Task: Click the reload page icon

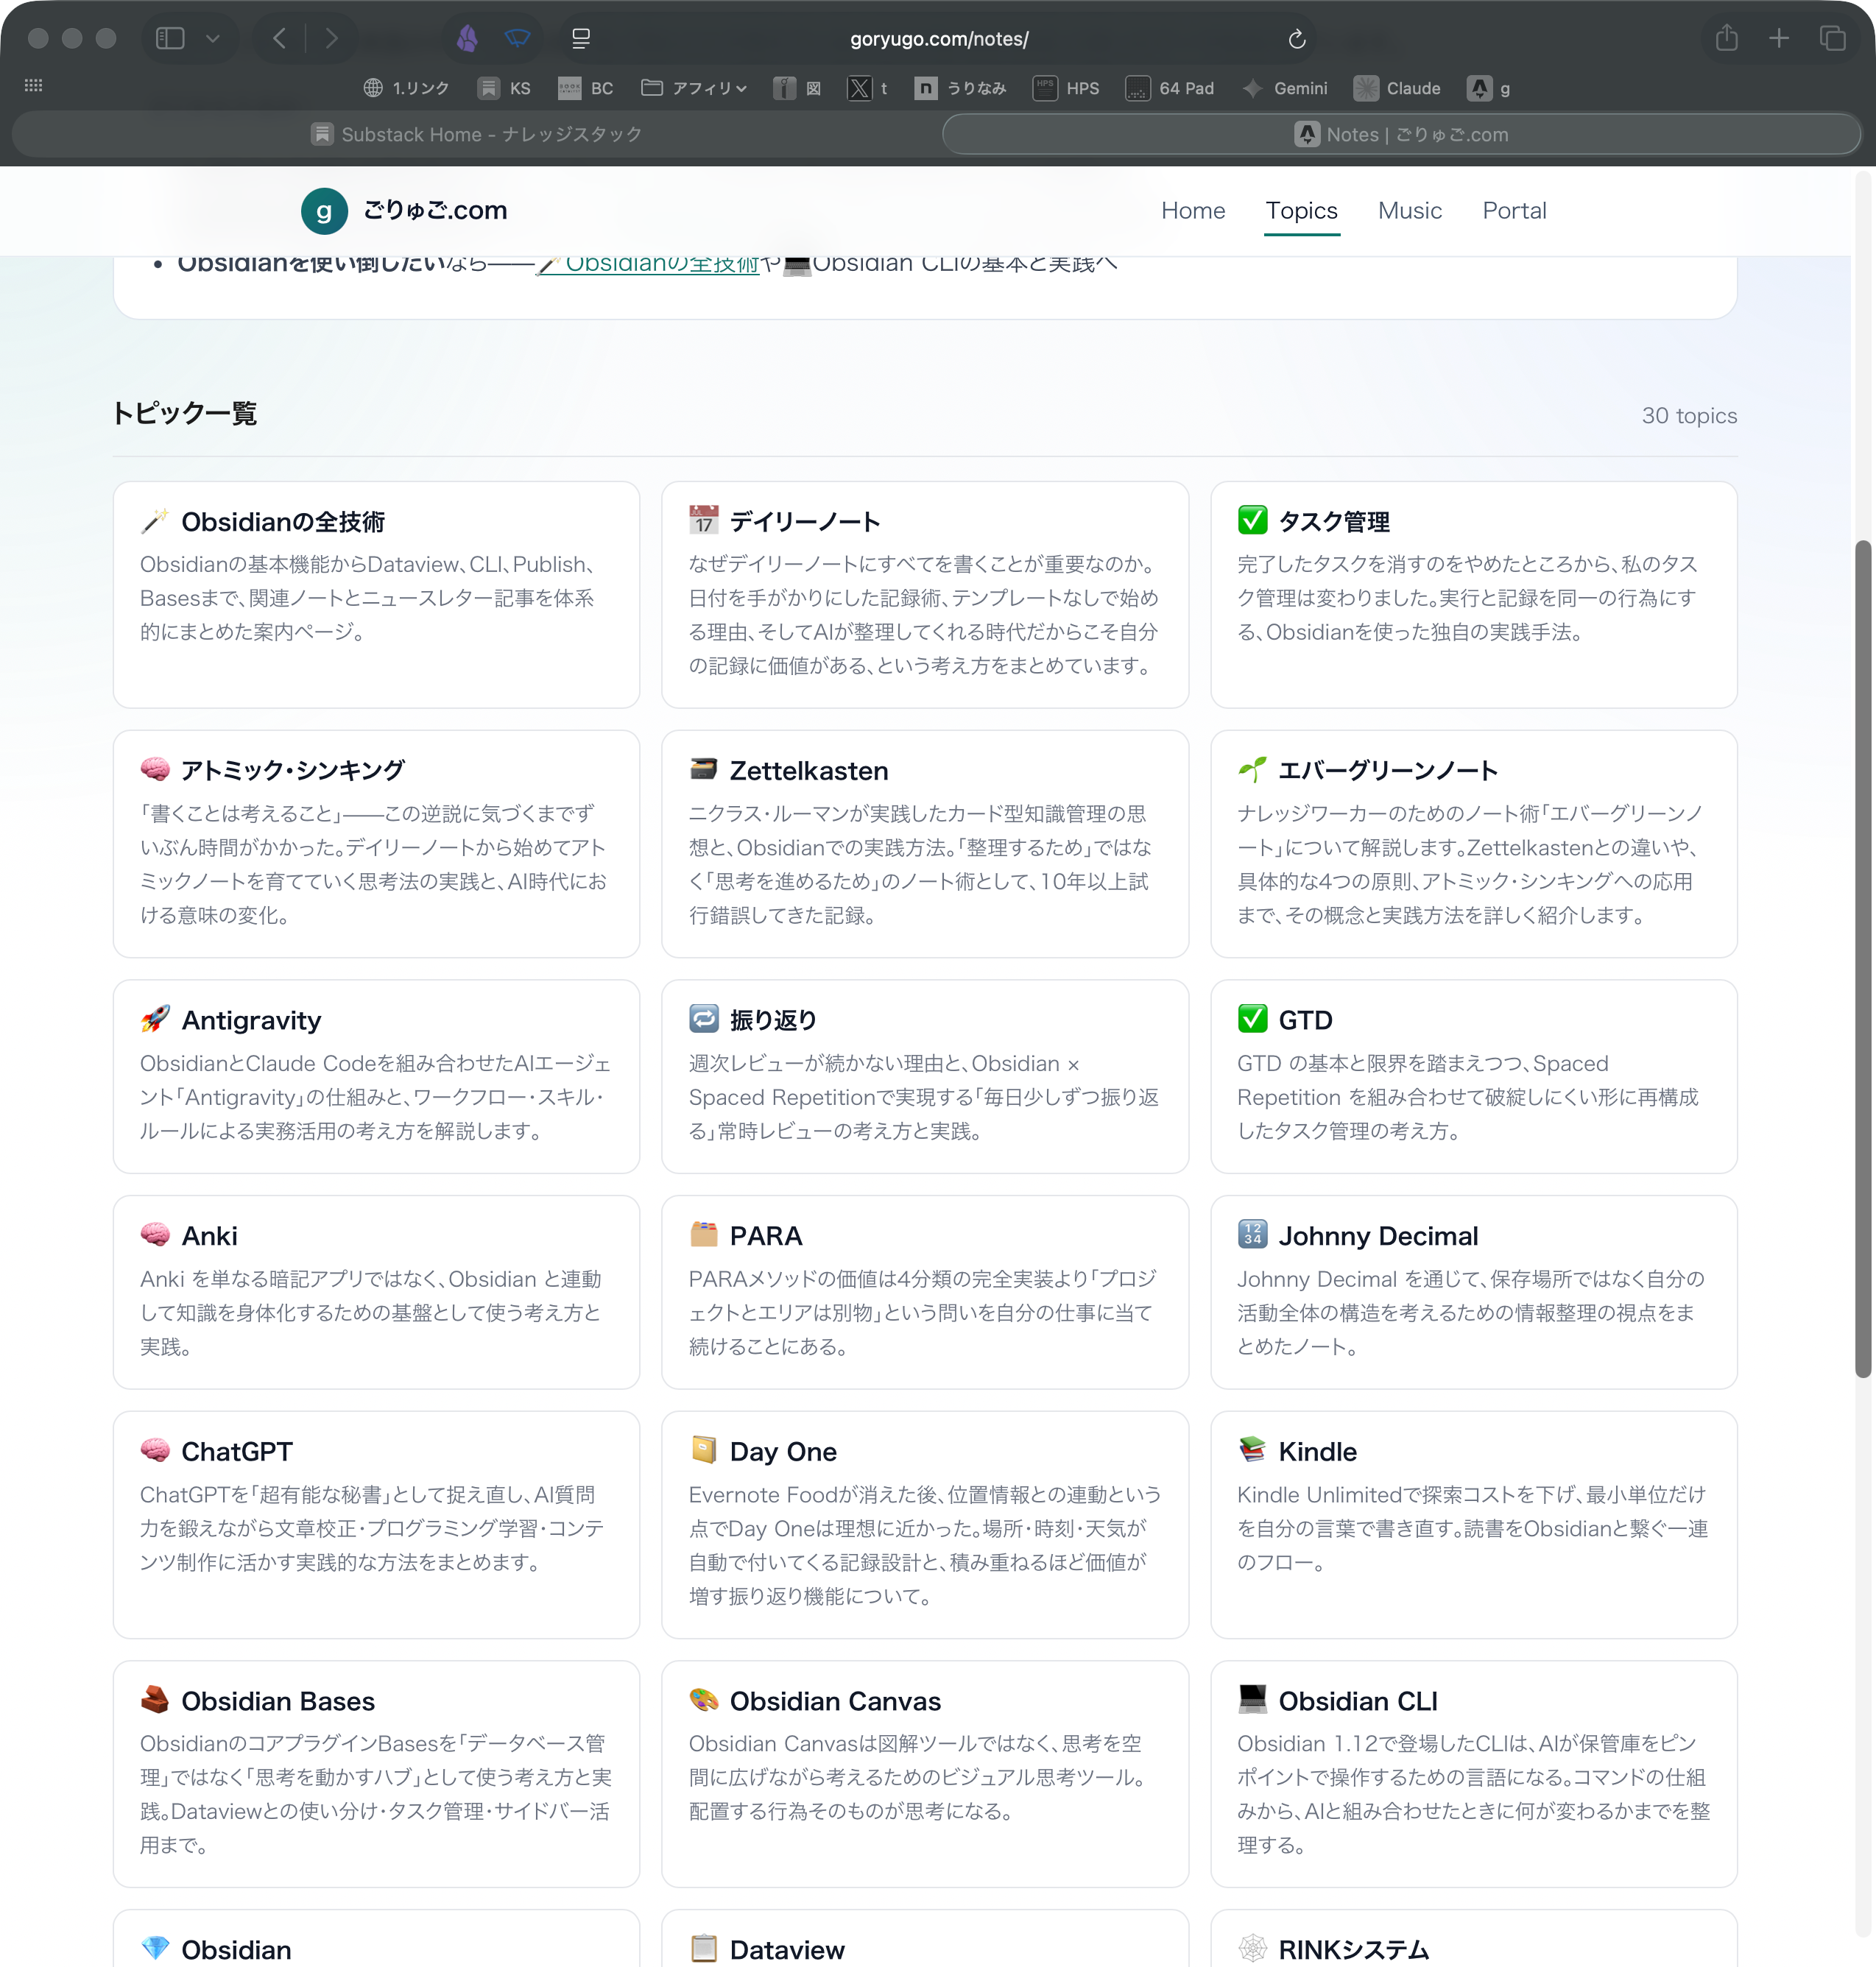Action: [1296, 39]
